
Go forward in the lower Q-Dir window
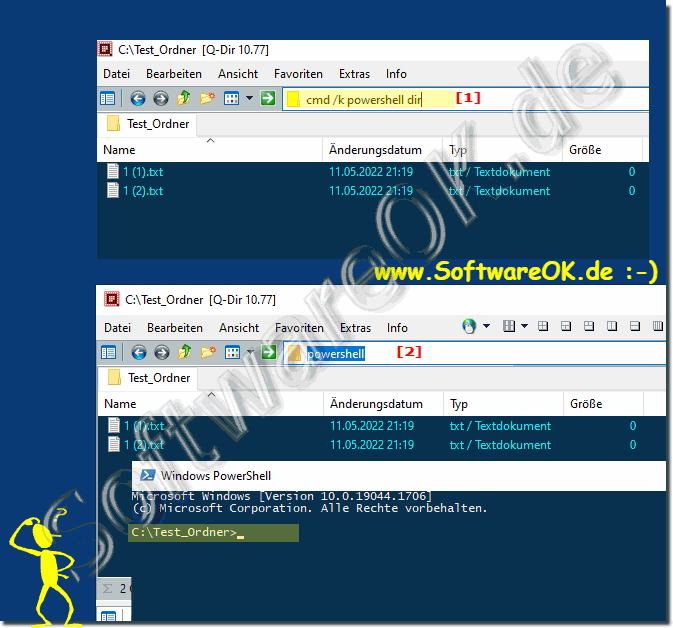click(162, 353)
